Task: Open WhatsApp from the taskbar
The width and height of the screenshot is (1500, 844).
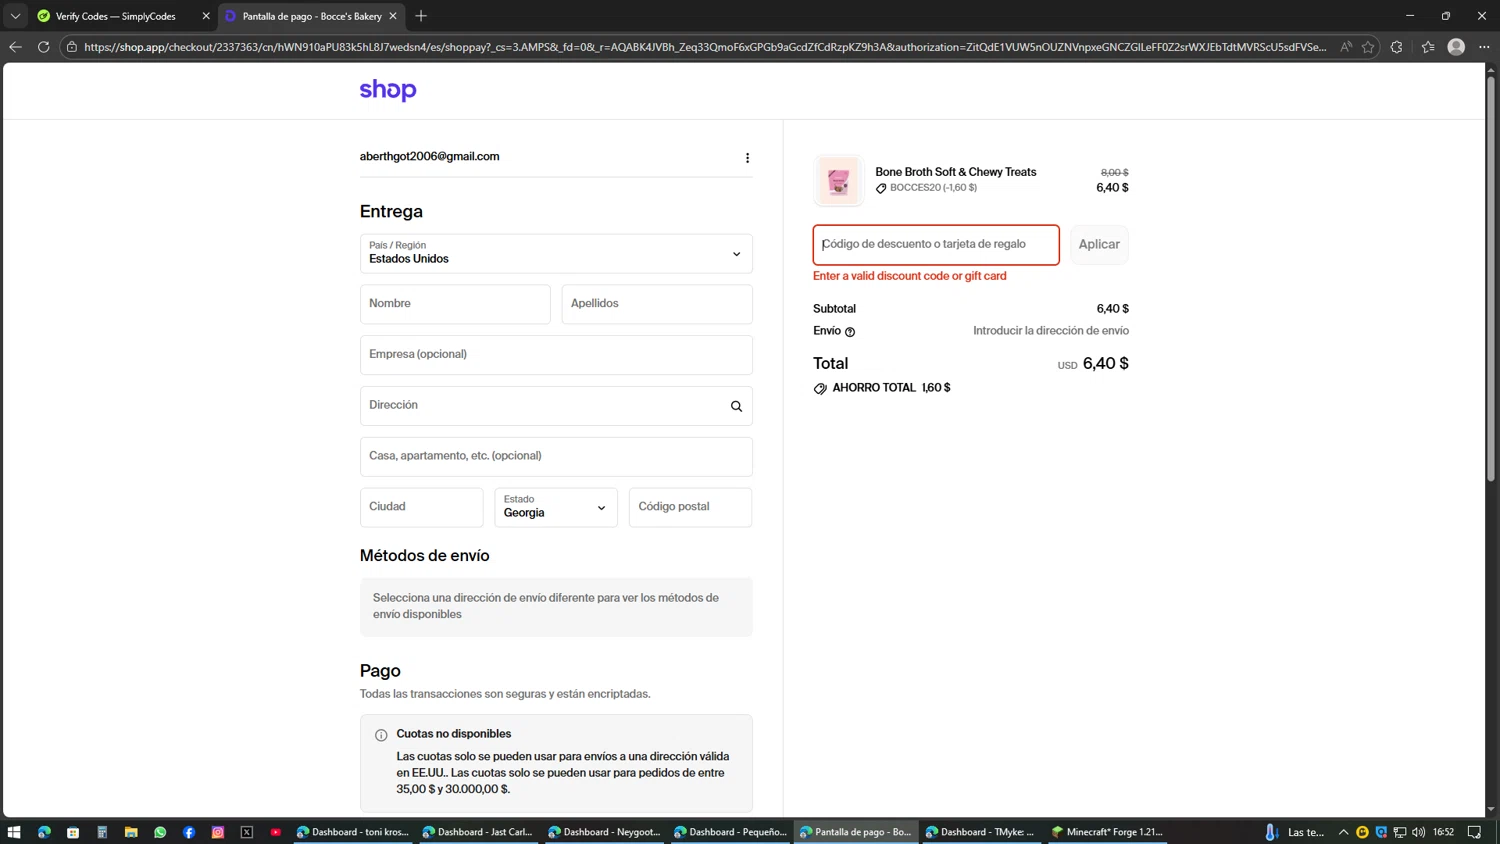Action: coord(160,832)
